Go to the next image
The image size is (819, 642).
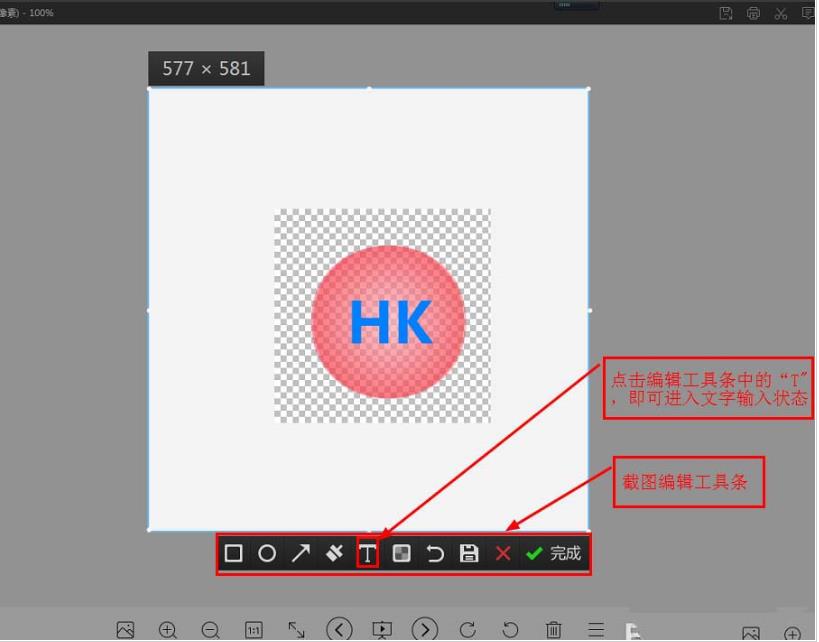[425, 629]
